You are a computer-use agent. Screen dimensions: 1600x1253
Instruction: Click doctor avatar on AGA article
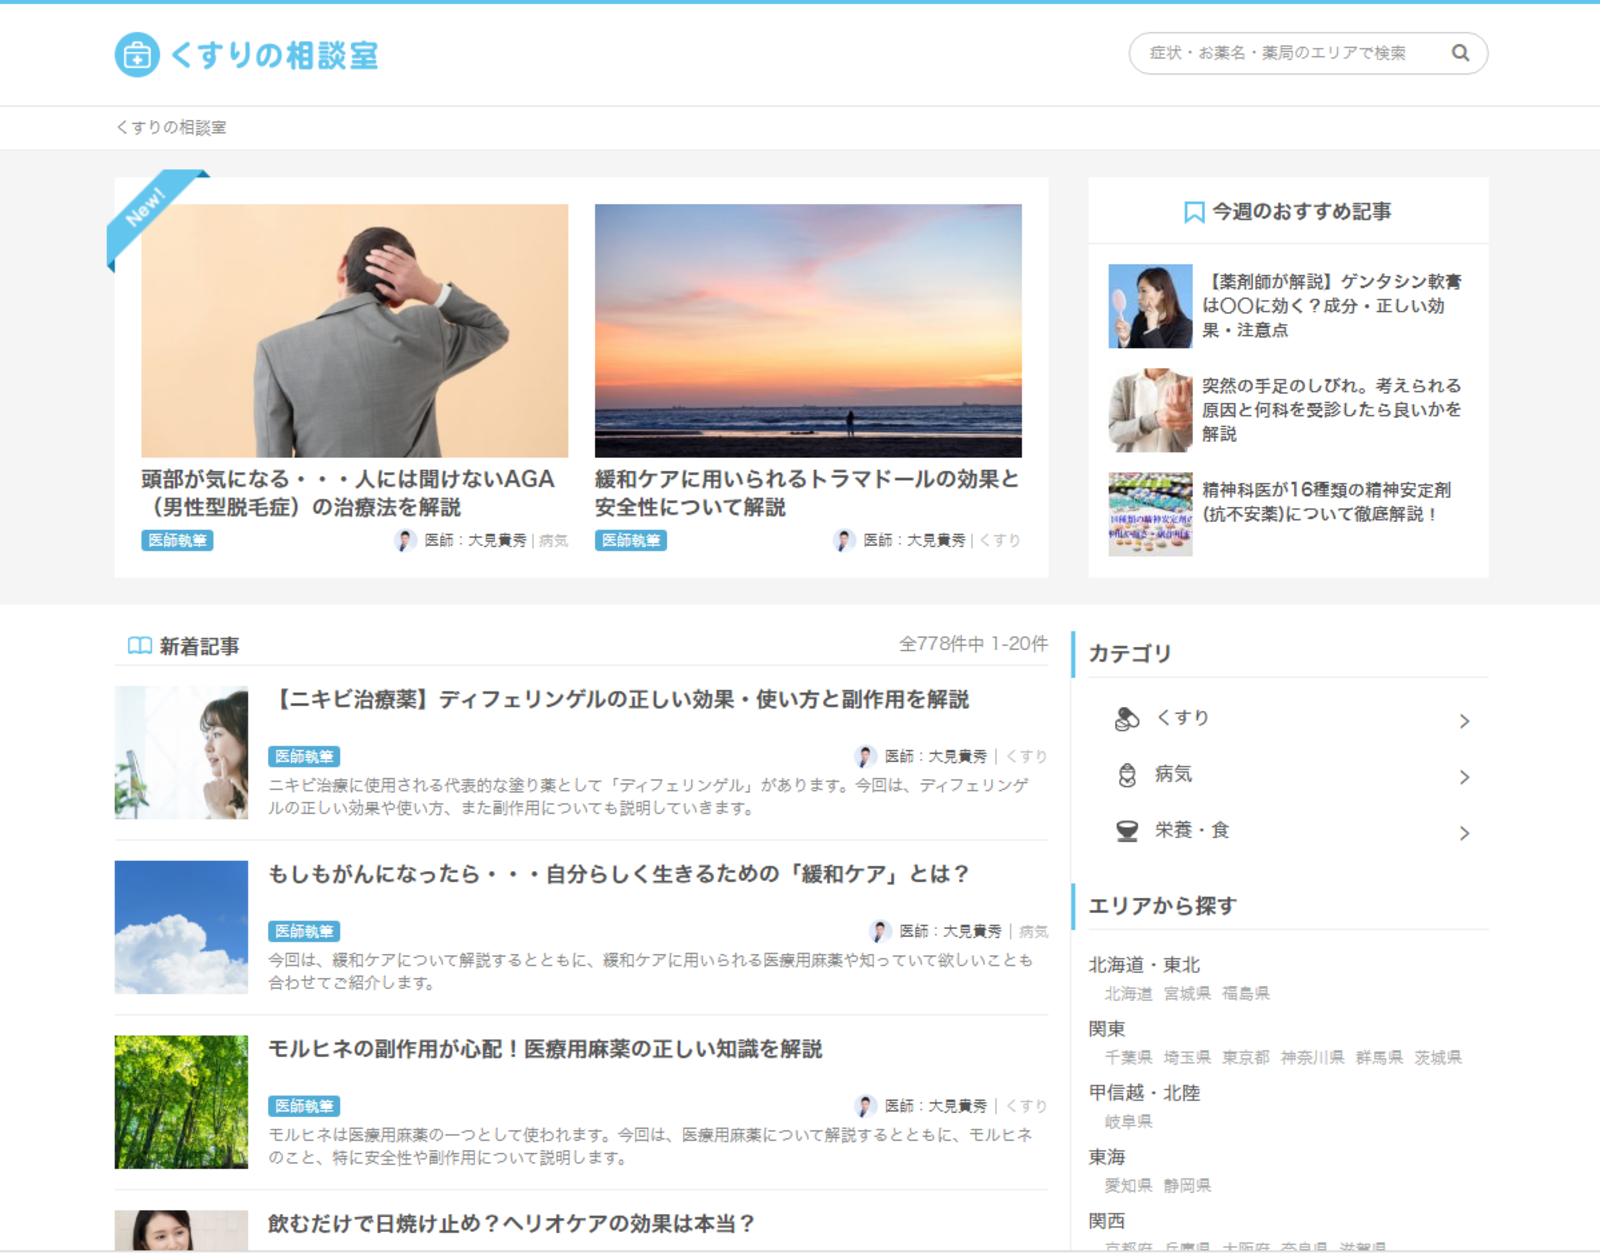(405, 540)
